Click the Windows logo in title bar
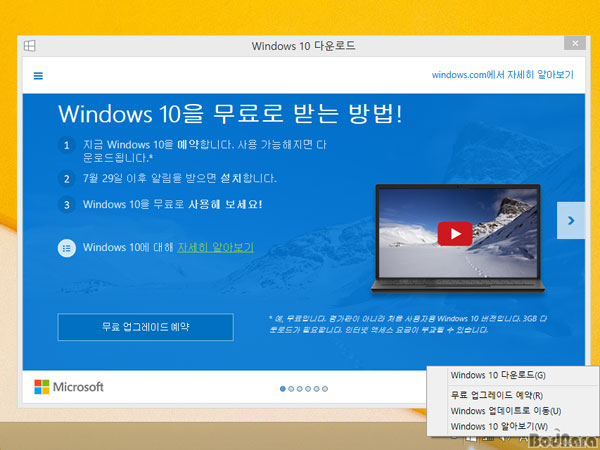 coord(29,46)
